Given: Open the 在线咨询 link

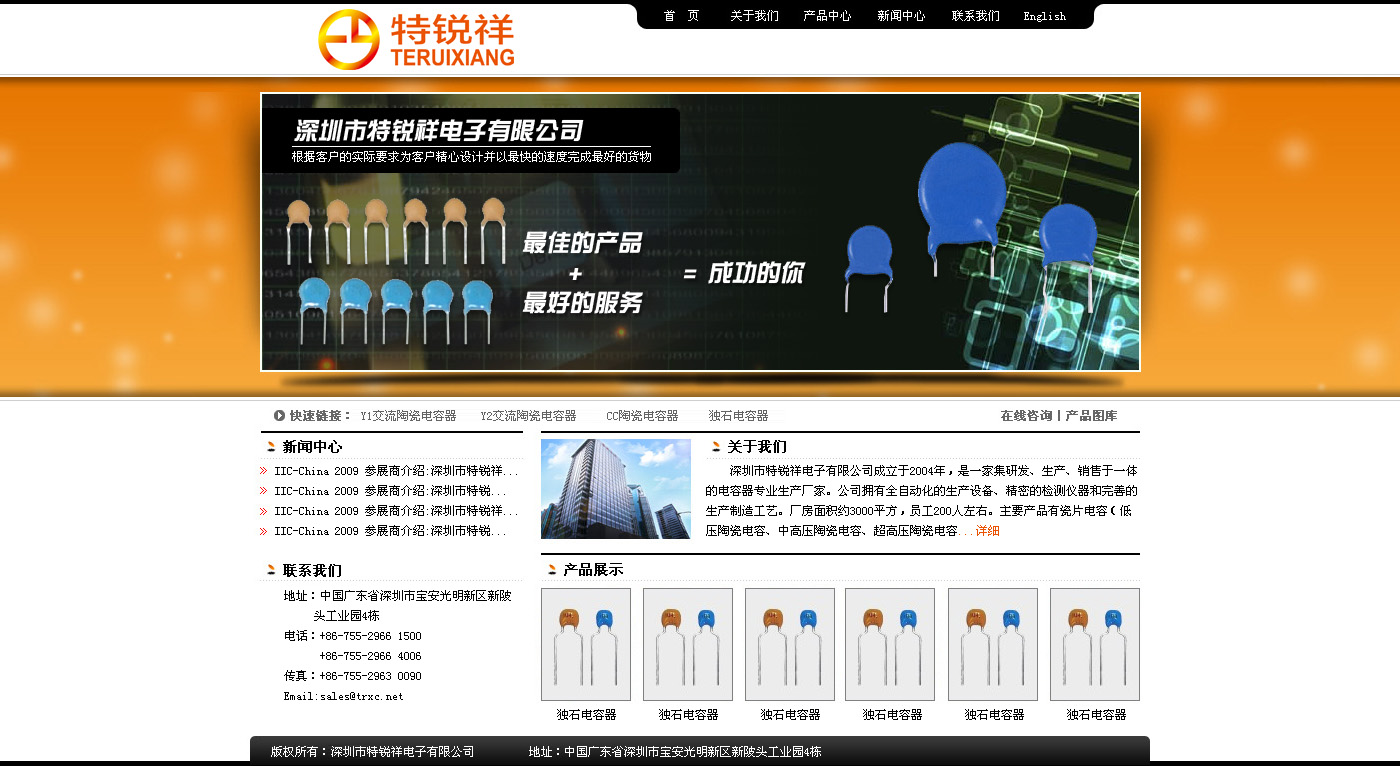Looking at the screenshot, I should pos(1026,416).
